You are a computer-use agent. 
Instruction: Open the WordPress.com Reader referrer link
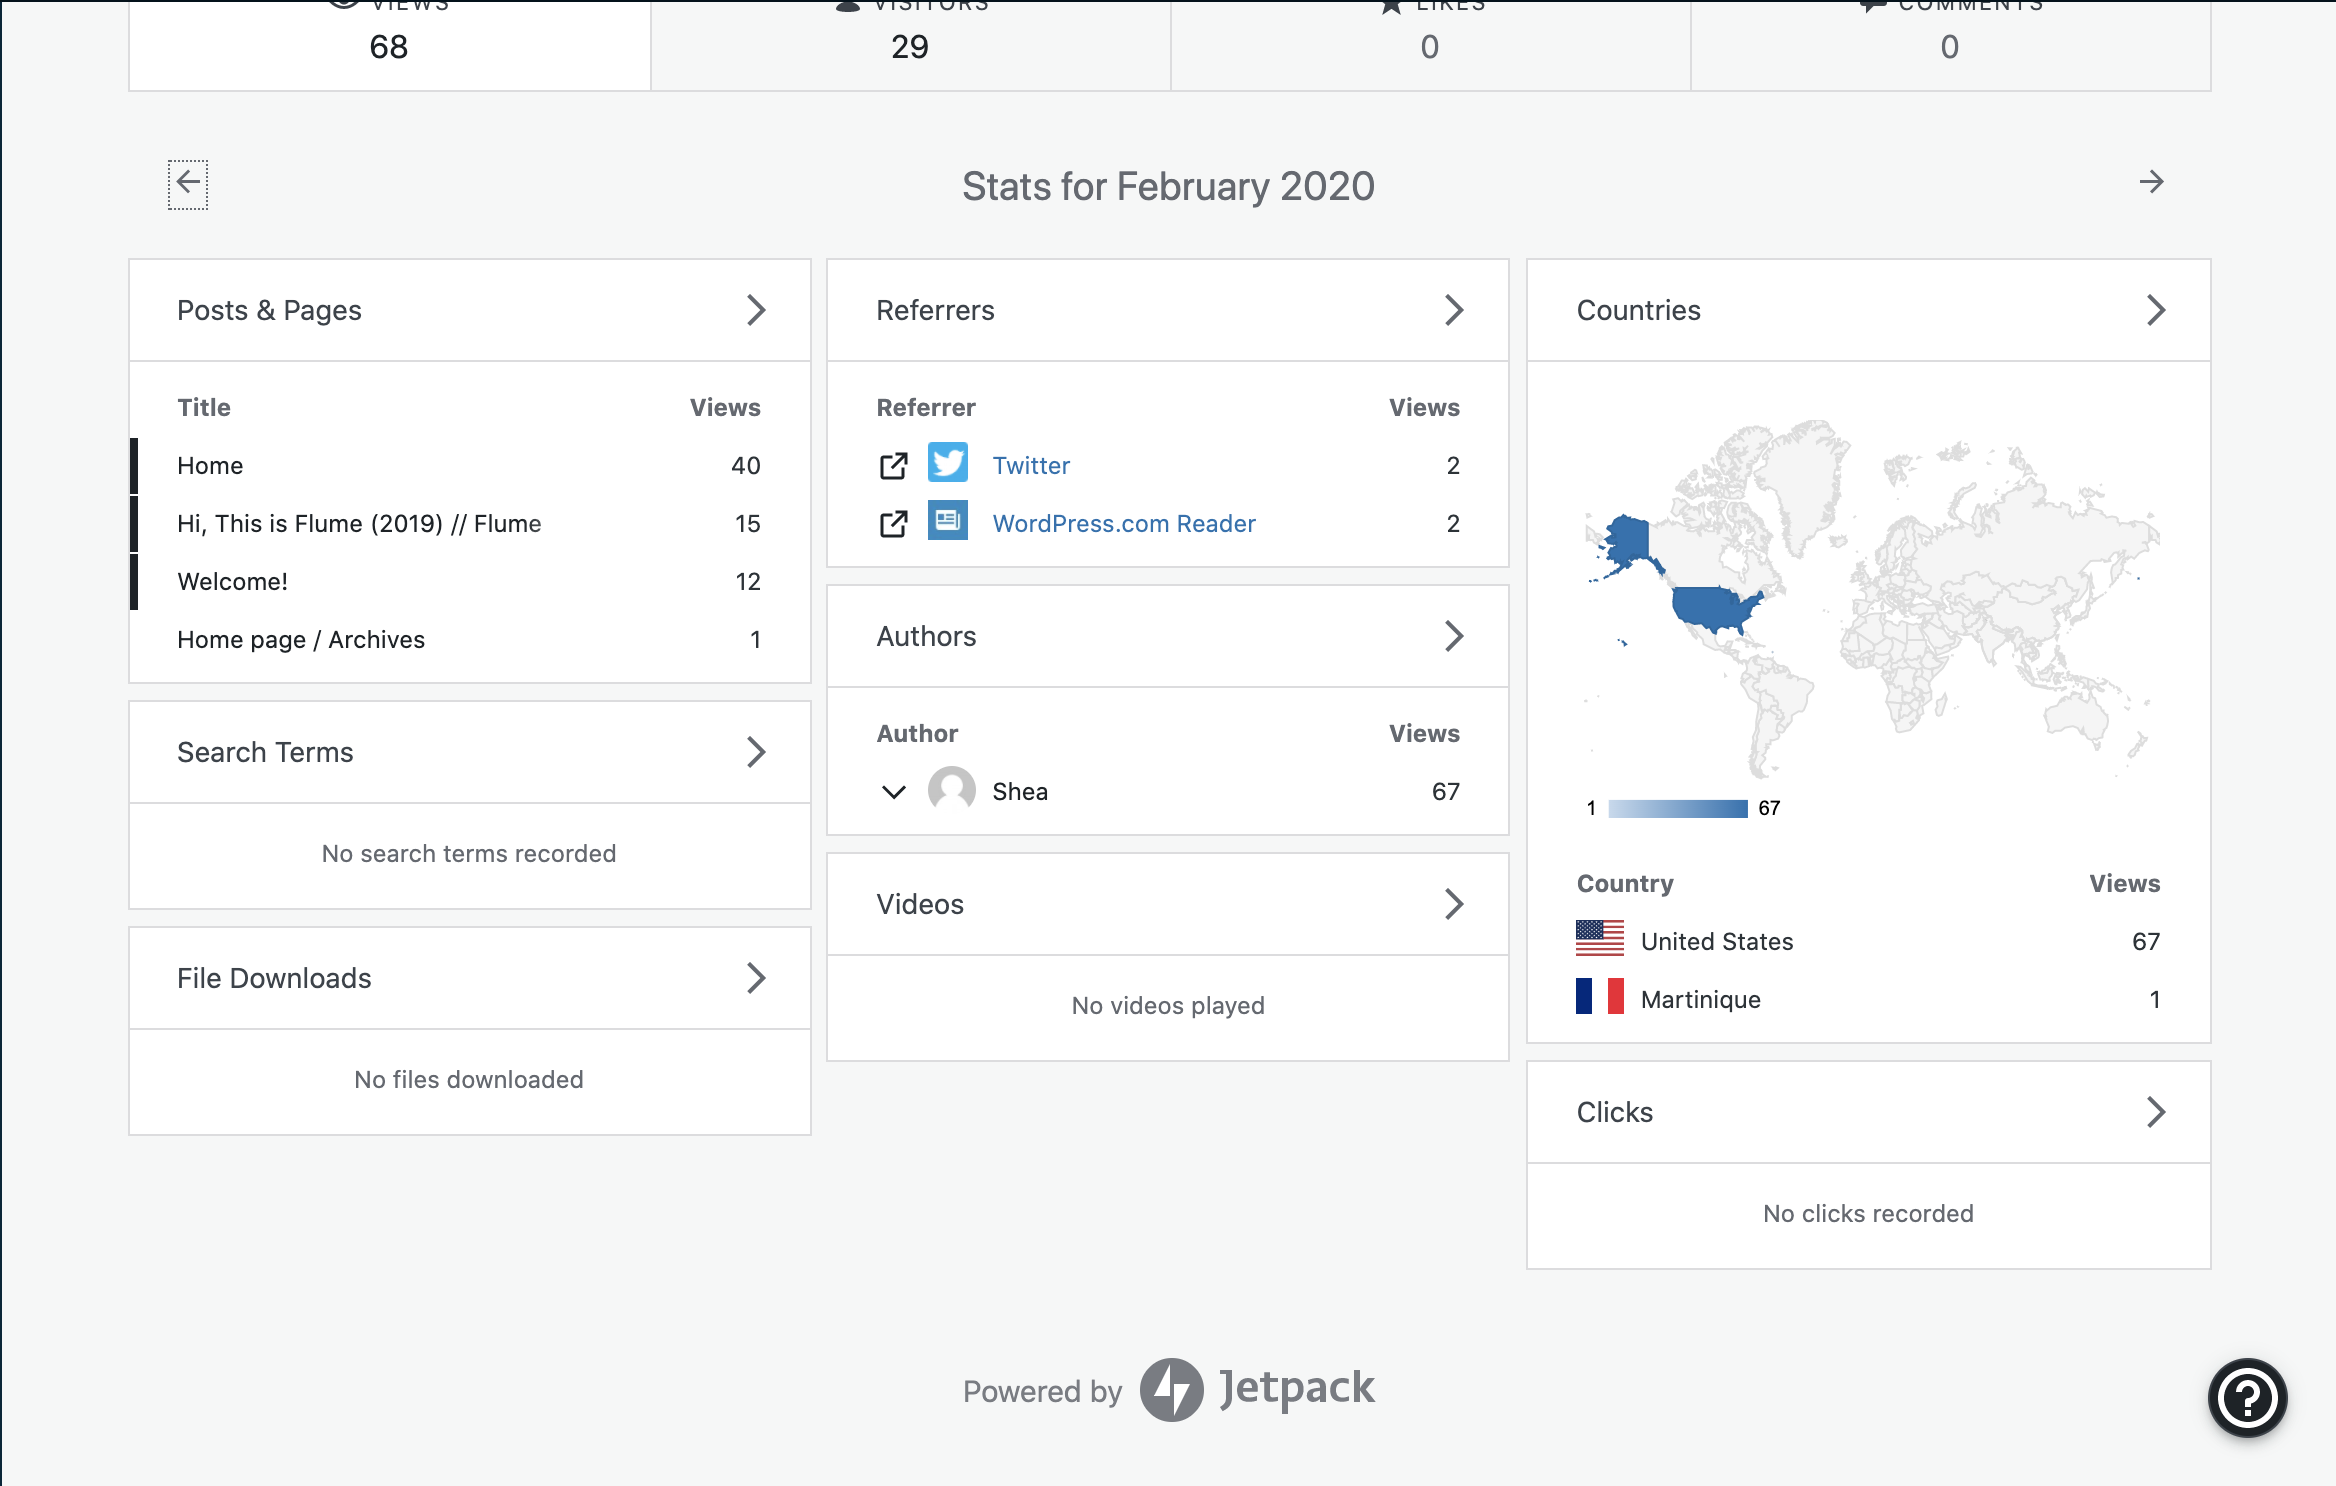1123,524
